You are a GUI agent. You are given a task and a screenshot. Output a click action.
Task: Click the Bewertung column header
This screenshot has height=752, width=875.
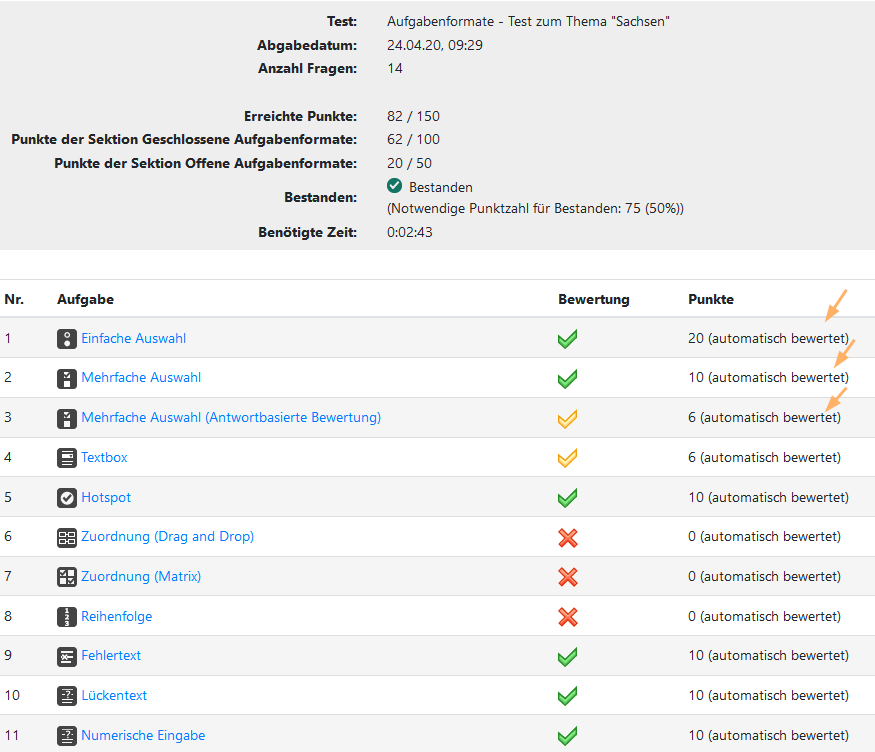pyautogui.click(x=594, y=299)
